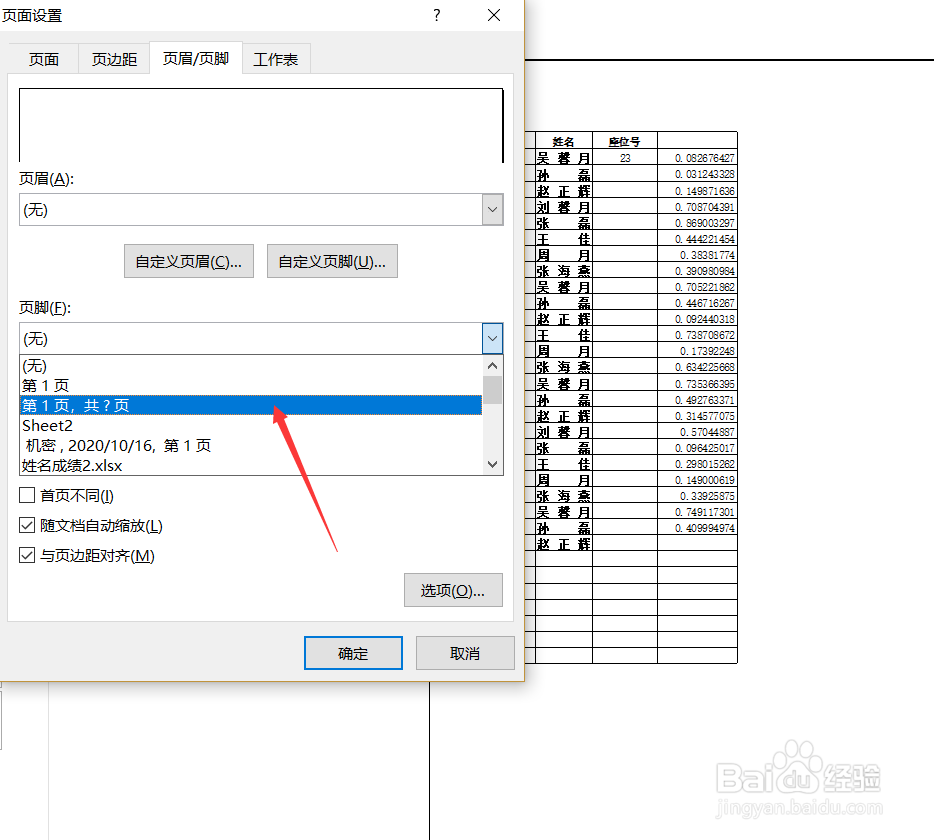
Task: Click the highlighted 页脚 dropdown arrow
Action: click(x=491, y=338)
